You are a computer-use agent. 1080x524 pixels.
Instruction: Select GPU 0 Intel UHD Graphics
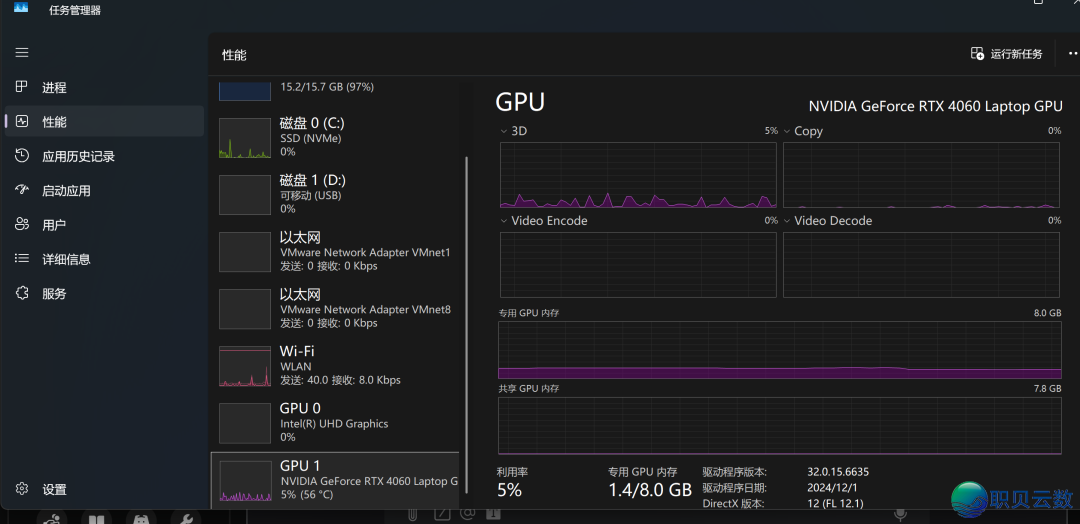click(x=335, y=423)
